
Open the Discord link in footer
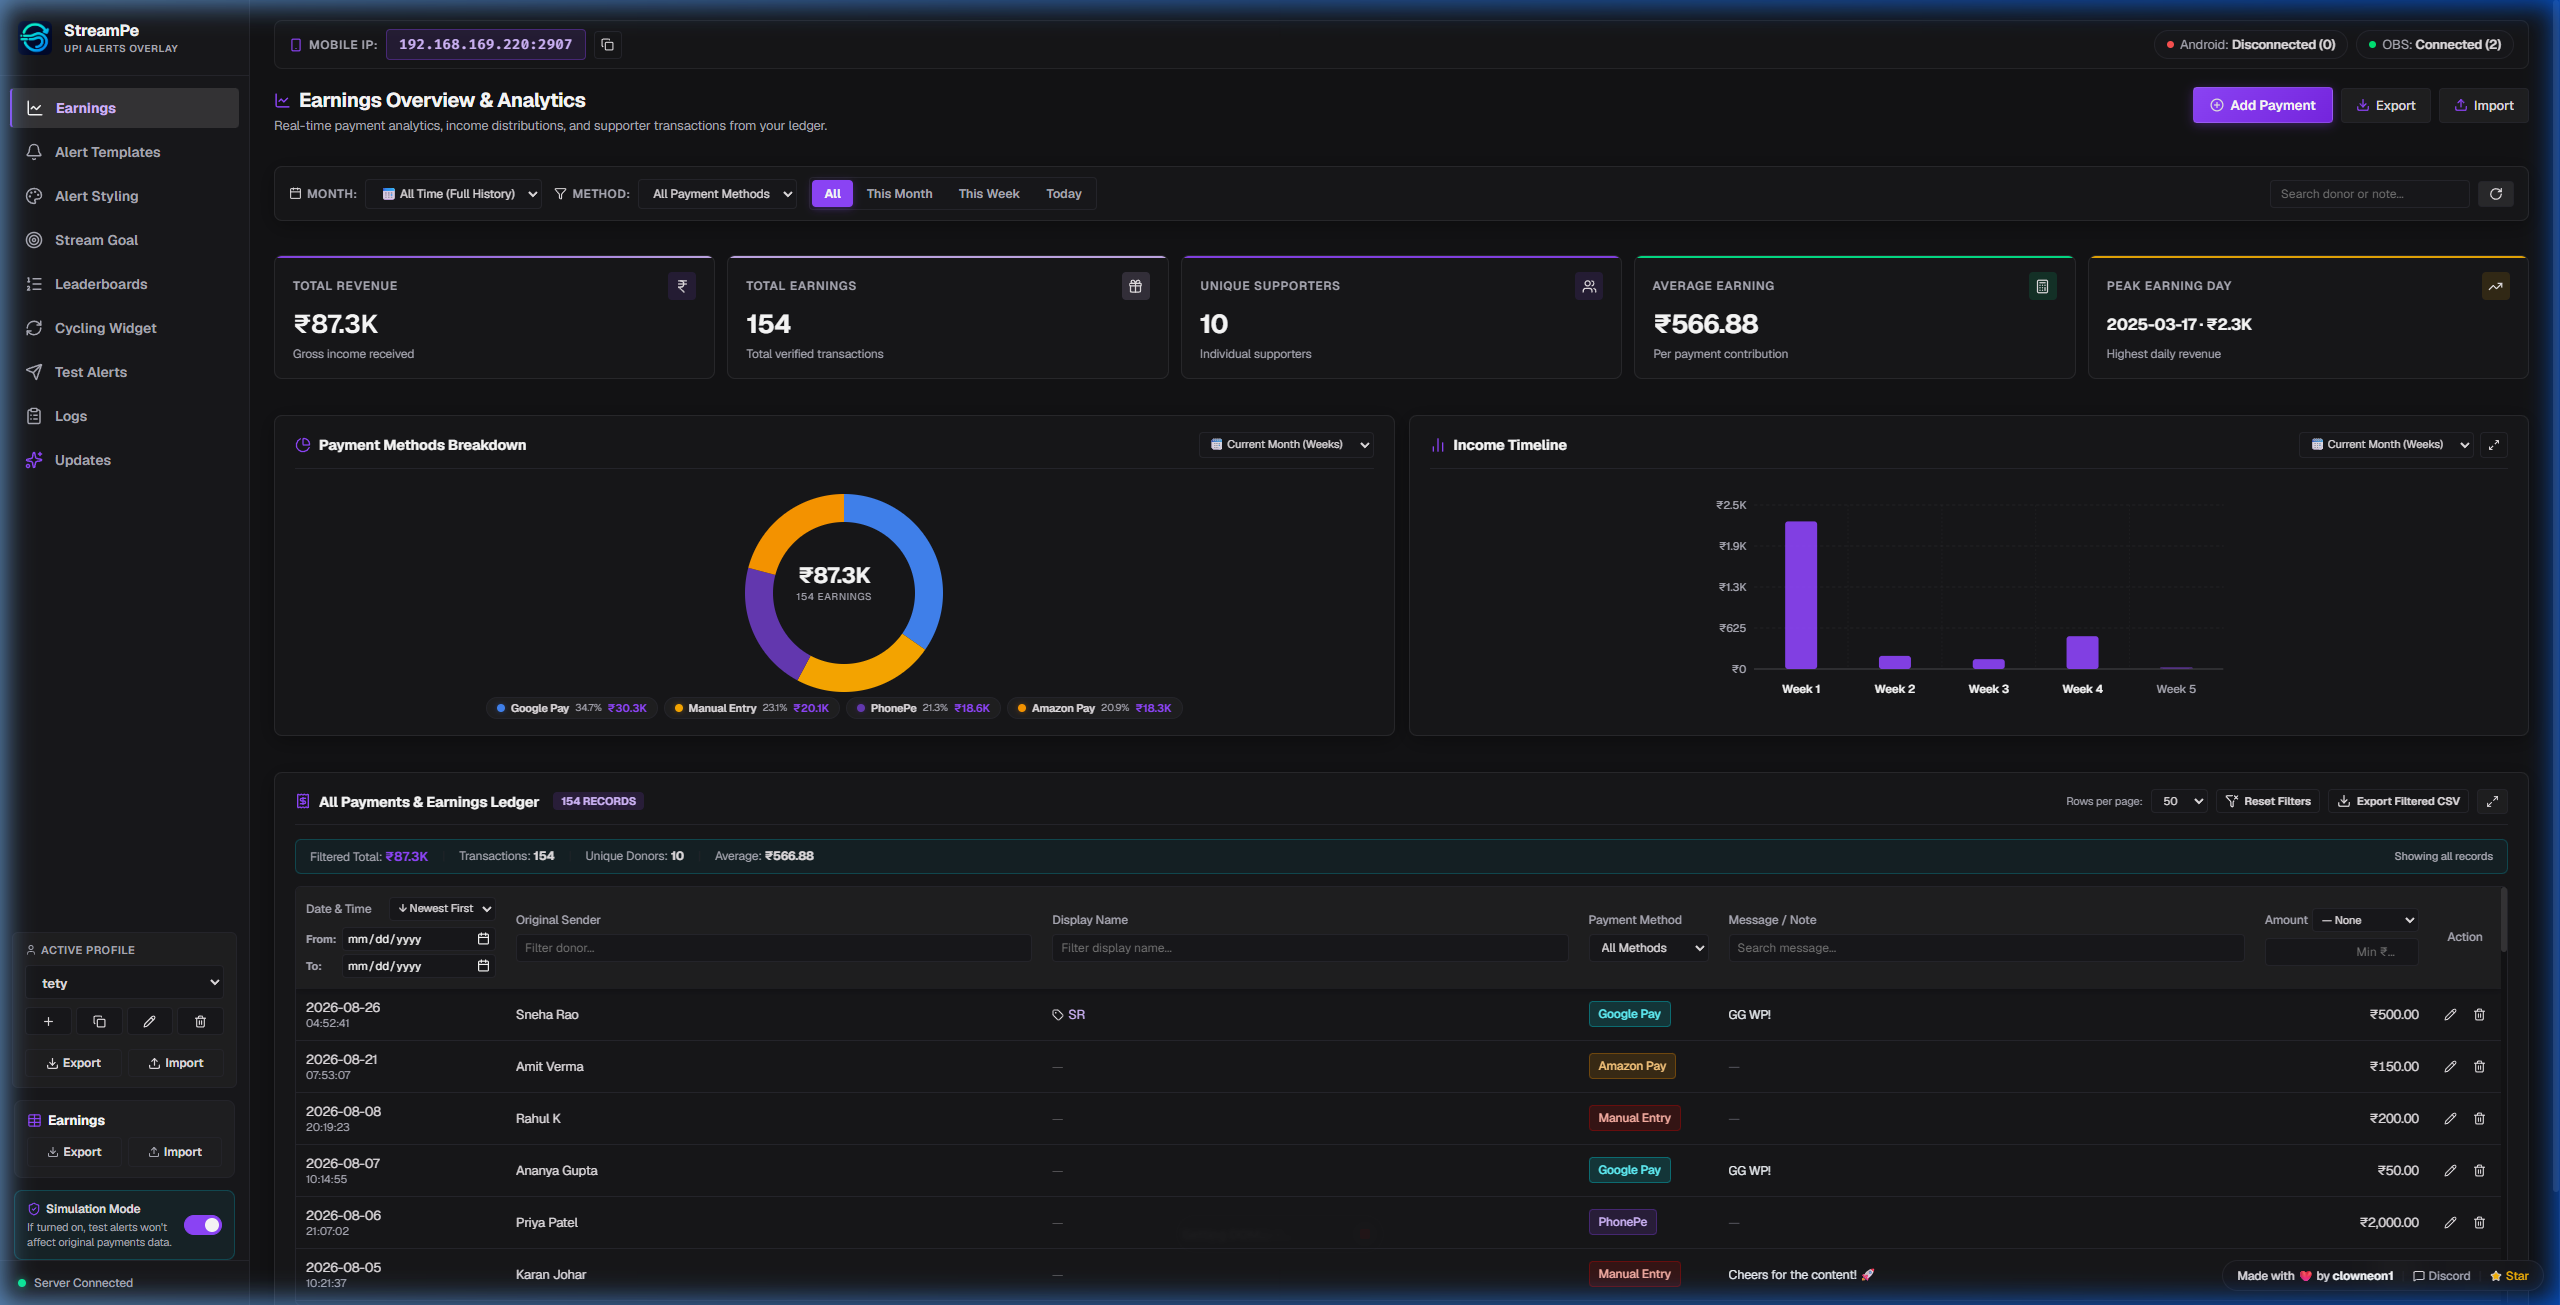[x=2441, y=1276]
